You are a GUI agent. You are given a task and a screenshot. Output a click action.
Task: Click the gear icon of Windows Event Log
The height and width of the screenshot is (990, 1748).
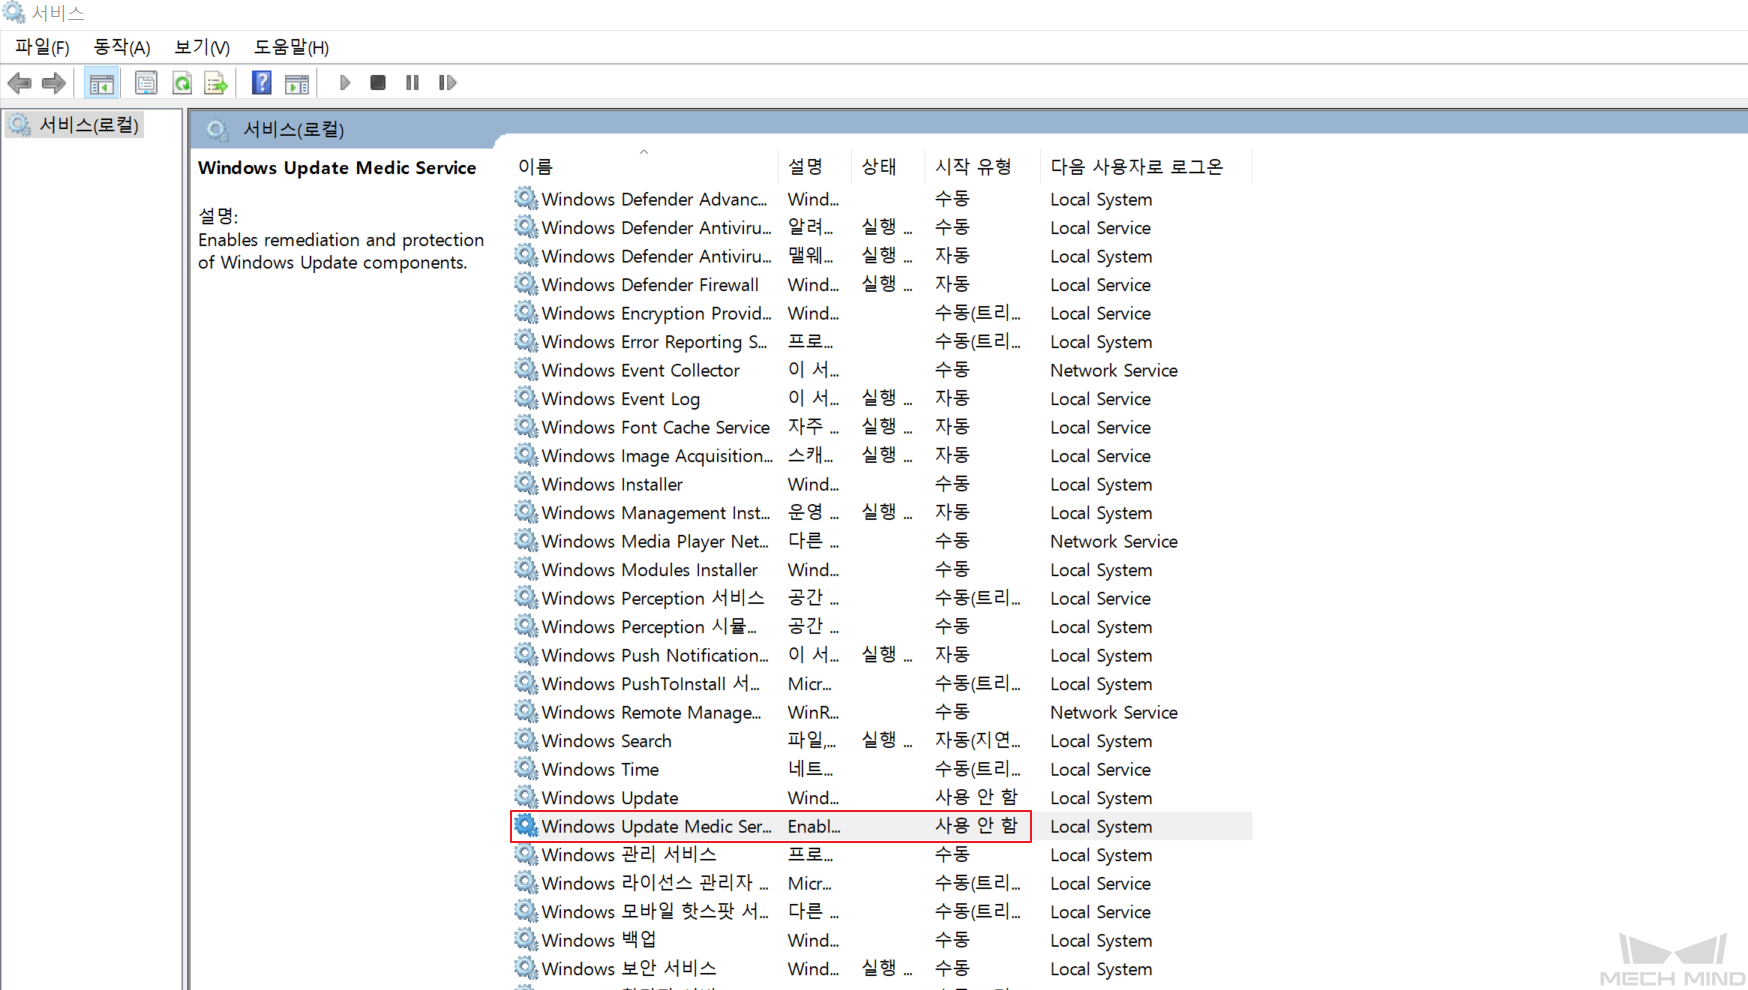[x=526, y=398]
